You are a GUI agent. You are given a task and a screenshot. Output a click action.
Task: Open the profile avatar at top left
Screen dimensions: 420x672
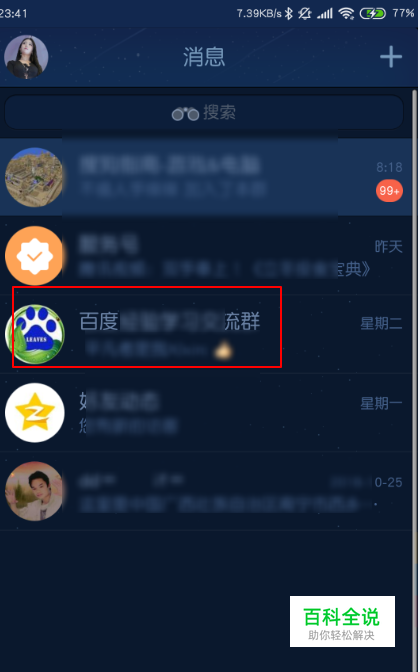click(x=26, y=57)
